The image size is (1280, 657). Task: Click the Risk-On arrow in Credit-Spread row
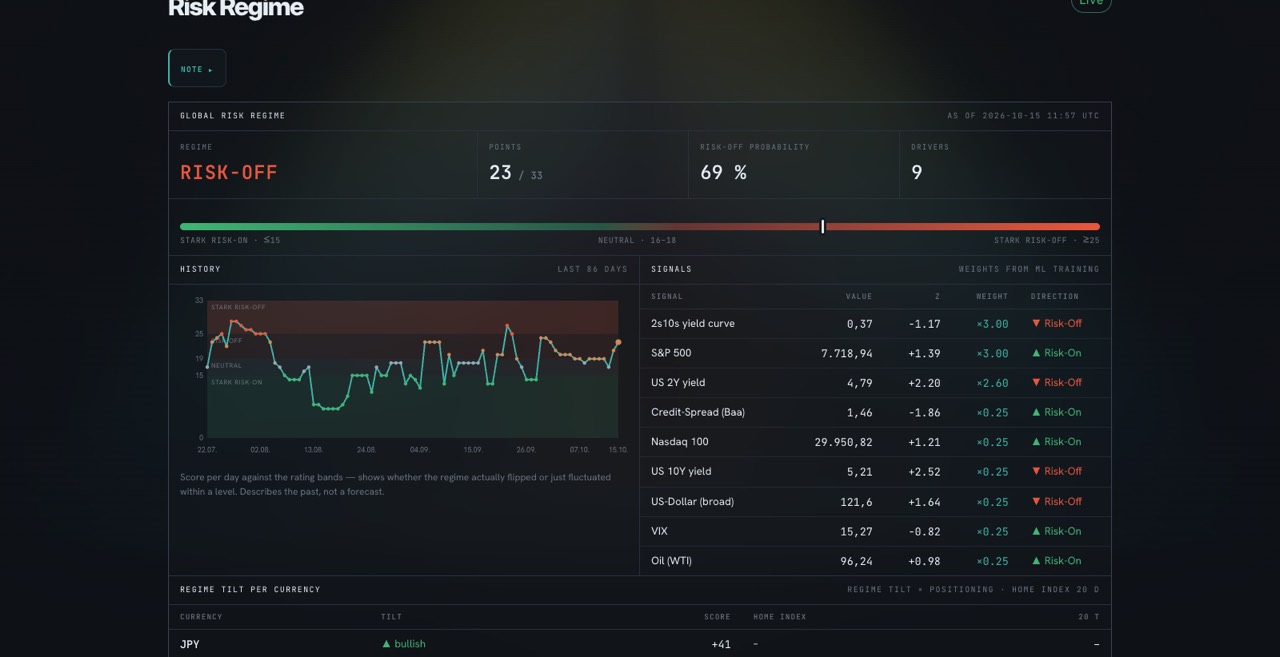[1036, 412]
